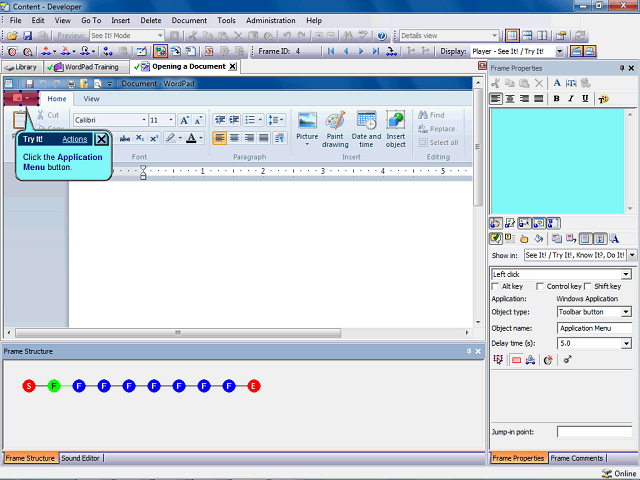The height and width of the screenshot is (480, 640).
Task: Open the Go To menu
Action: [x=91, y=20]
